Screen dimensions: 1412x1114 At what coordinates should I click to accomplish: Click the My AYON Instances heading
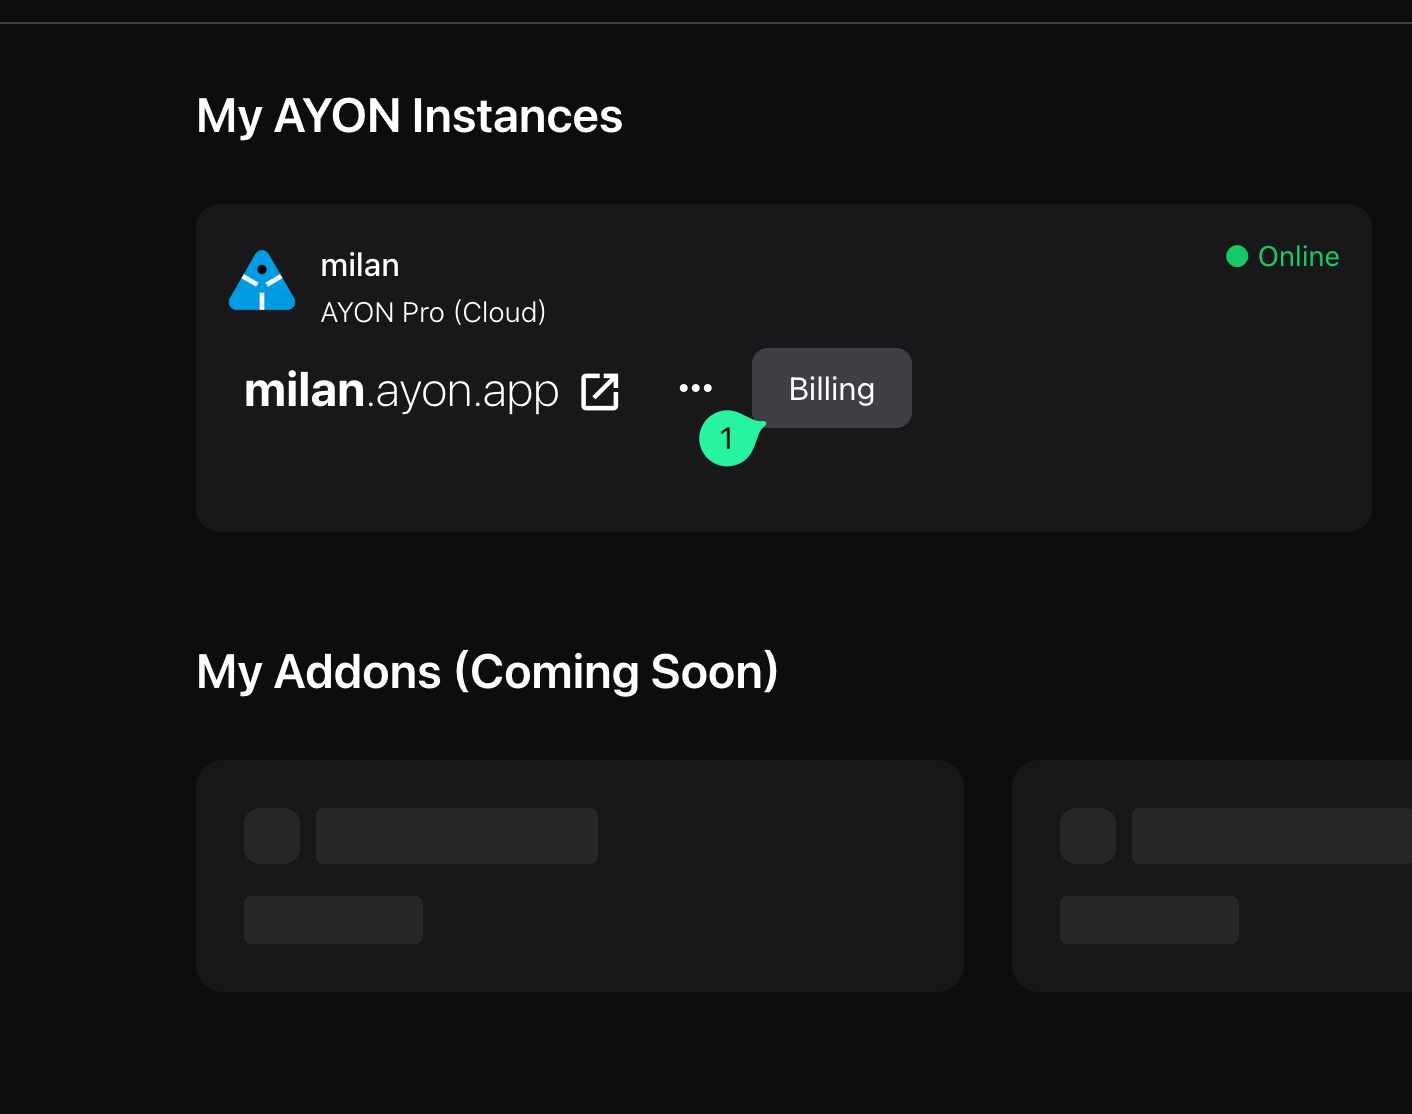coord(410,116)
